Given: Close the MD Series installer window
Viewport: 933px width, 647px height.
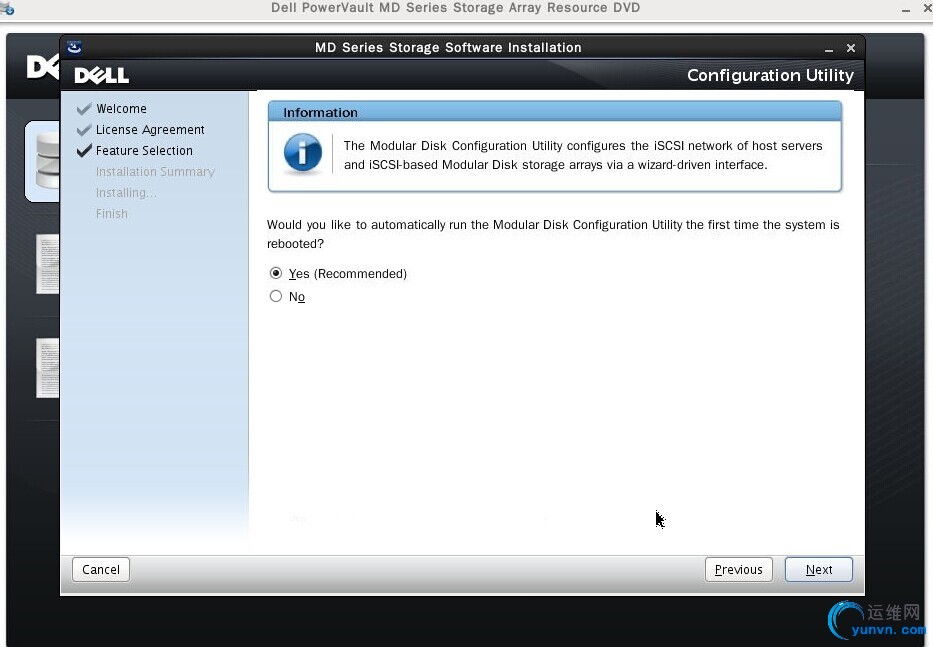Looking at the screenshot, I should [851, 48].
